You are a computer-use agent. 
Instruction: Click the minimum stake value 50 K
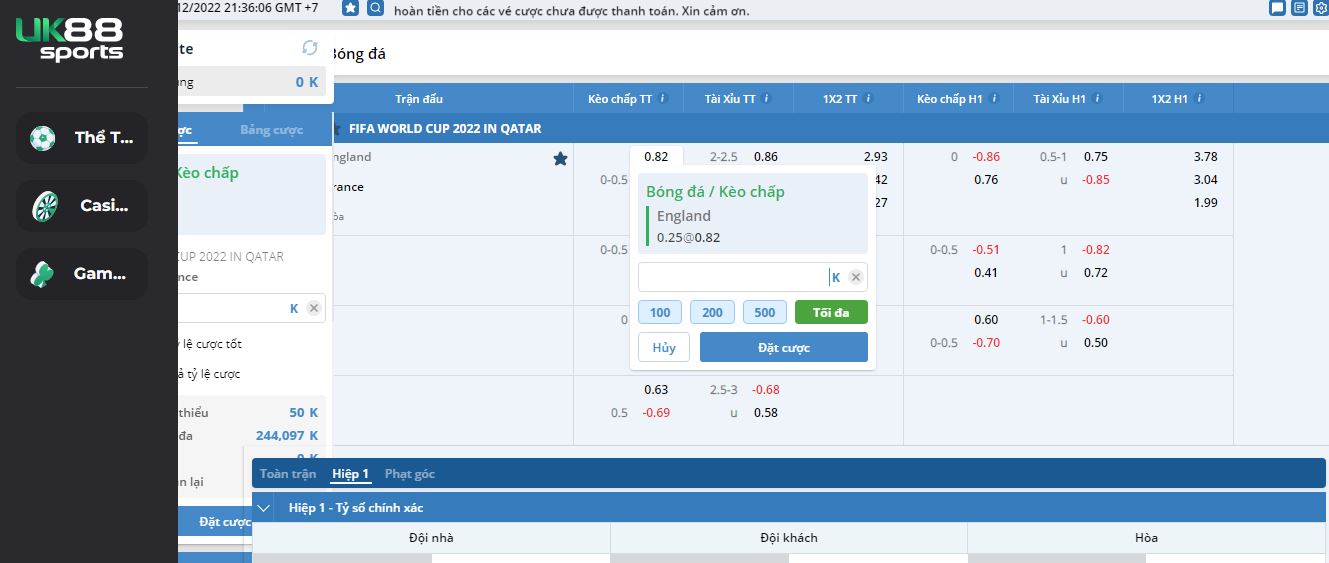303,412
